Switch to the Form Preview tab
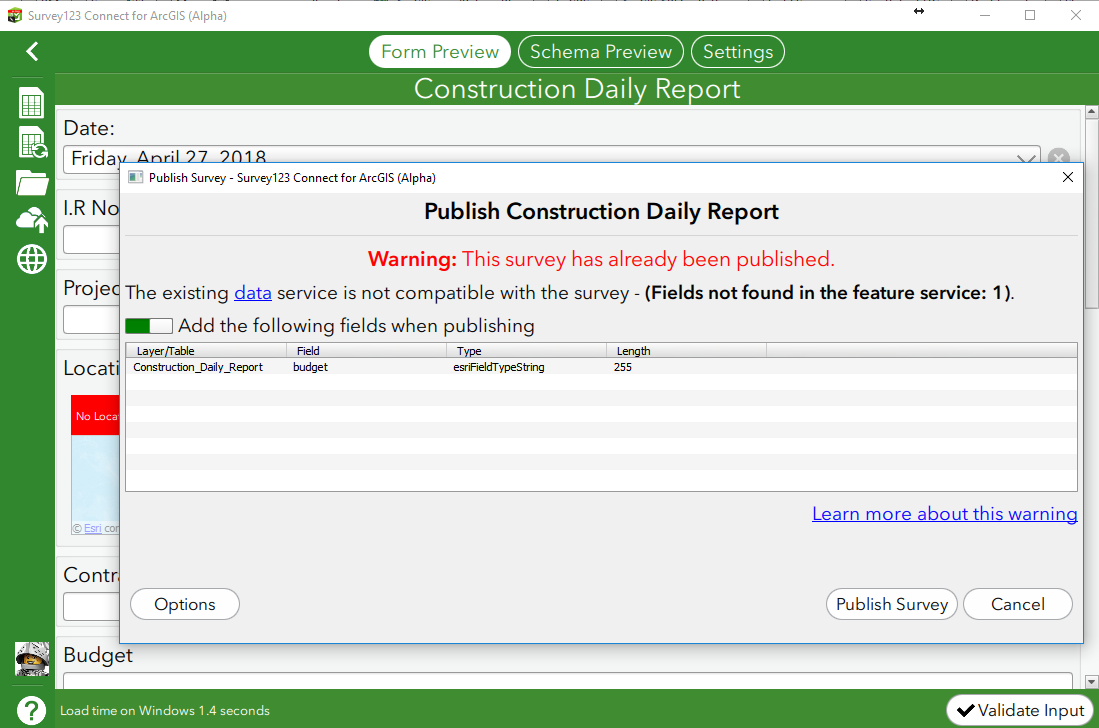 (x=440, y=52)
